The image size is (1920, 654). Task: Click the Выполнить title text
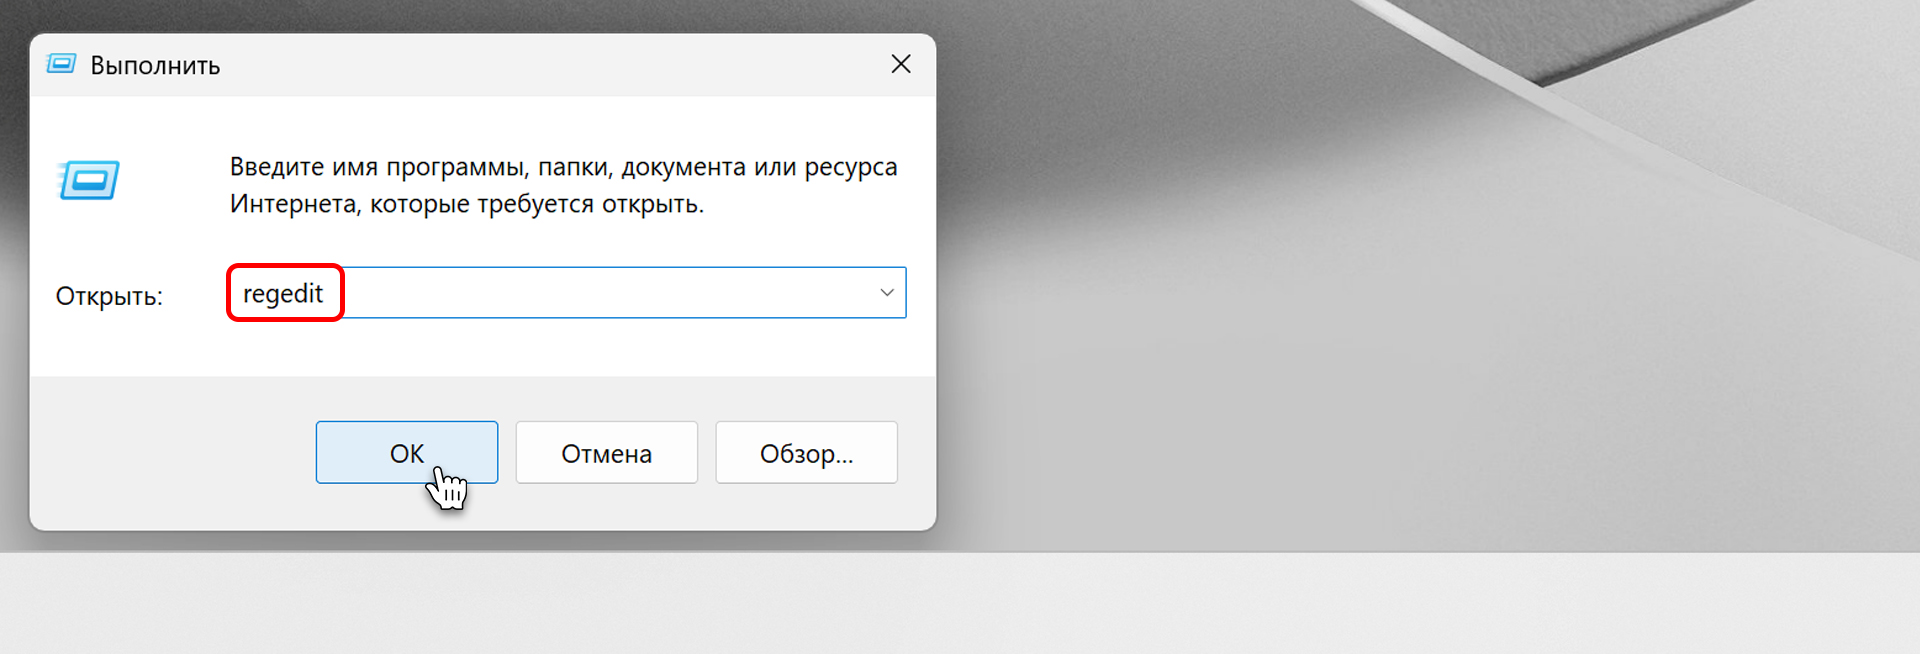[155, 66]
